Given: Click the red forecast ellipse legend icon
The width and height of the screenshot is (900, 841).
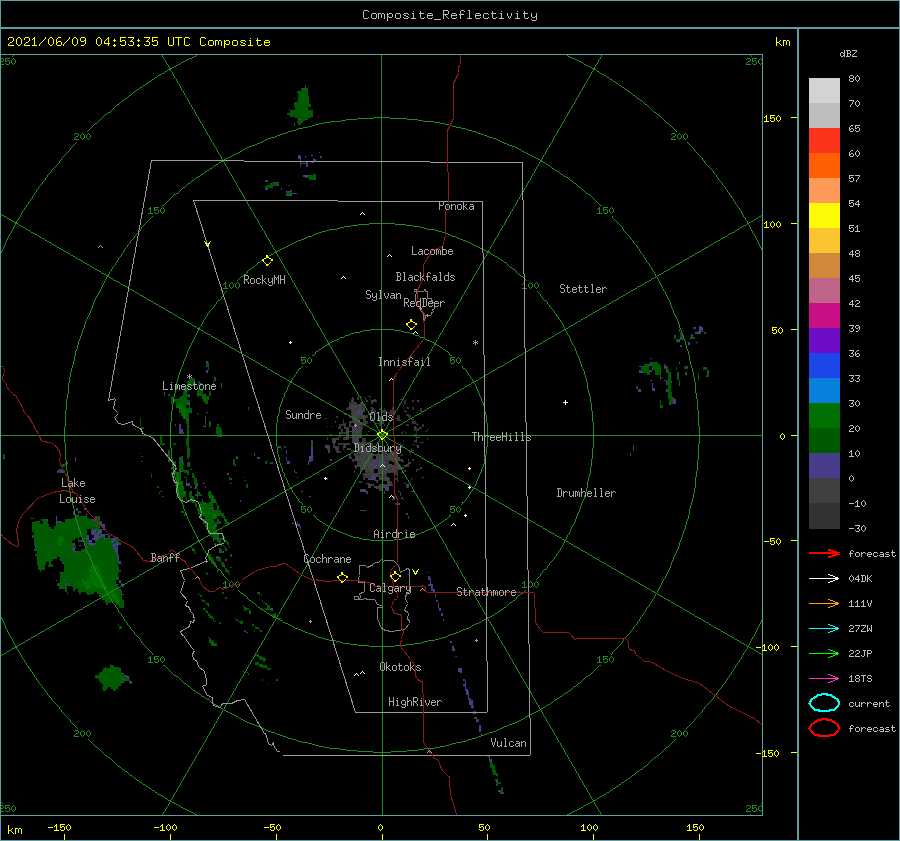Looking at the screenshot, I should tap(824, 728).
